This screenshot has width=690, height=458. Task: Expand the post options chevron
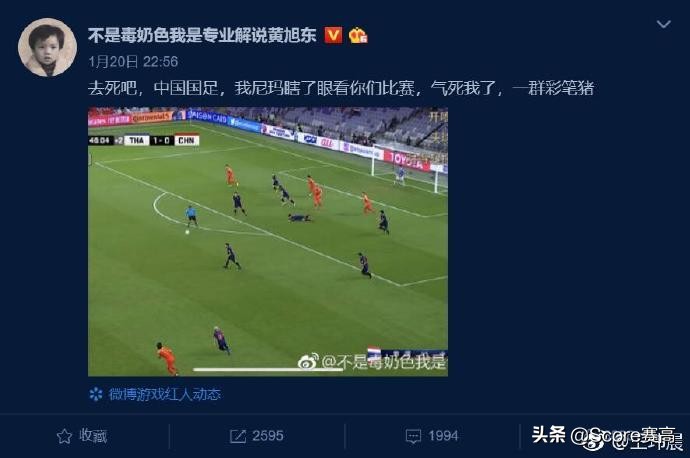click(664, 24)
